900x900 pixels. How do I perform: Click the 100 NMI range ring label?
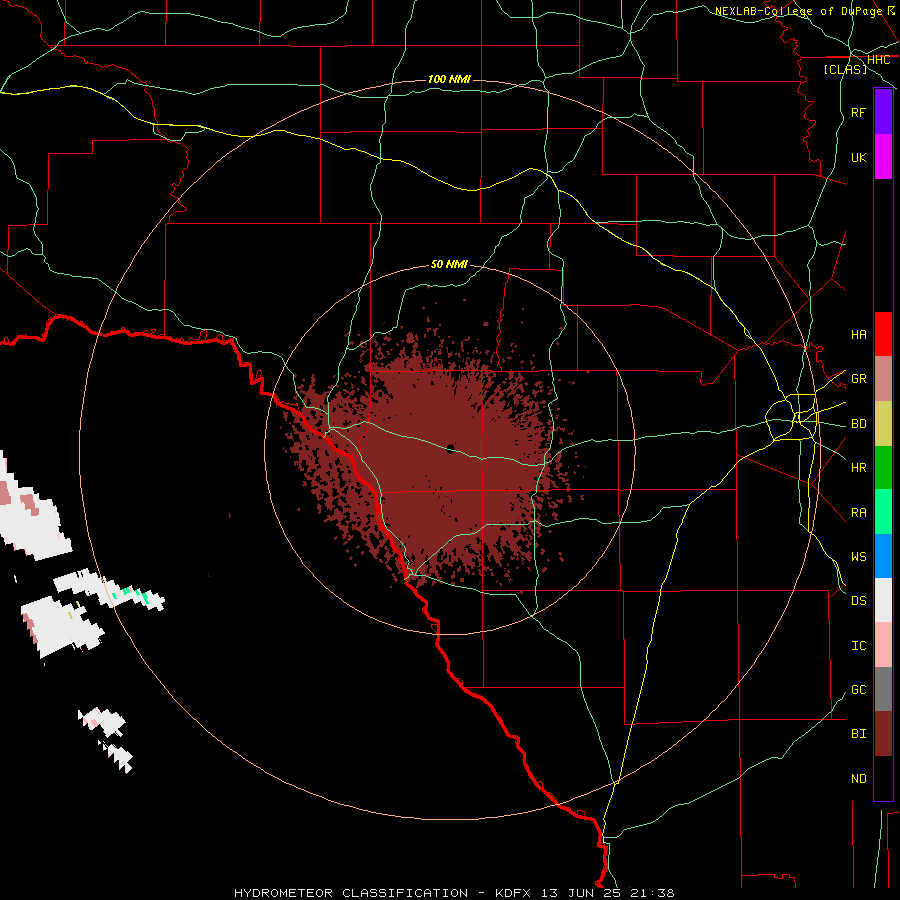(449, 79)
